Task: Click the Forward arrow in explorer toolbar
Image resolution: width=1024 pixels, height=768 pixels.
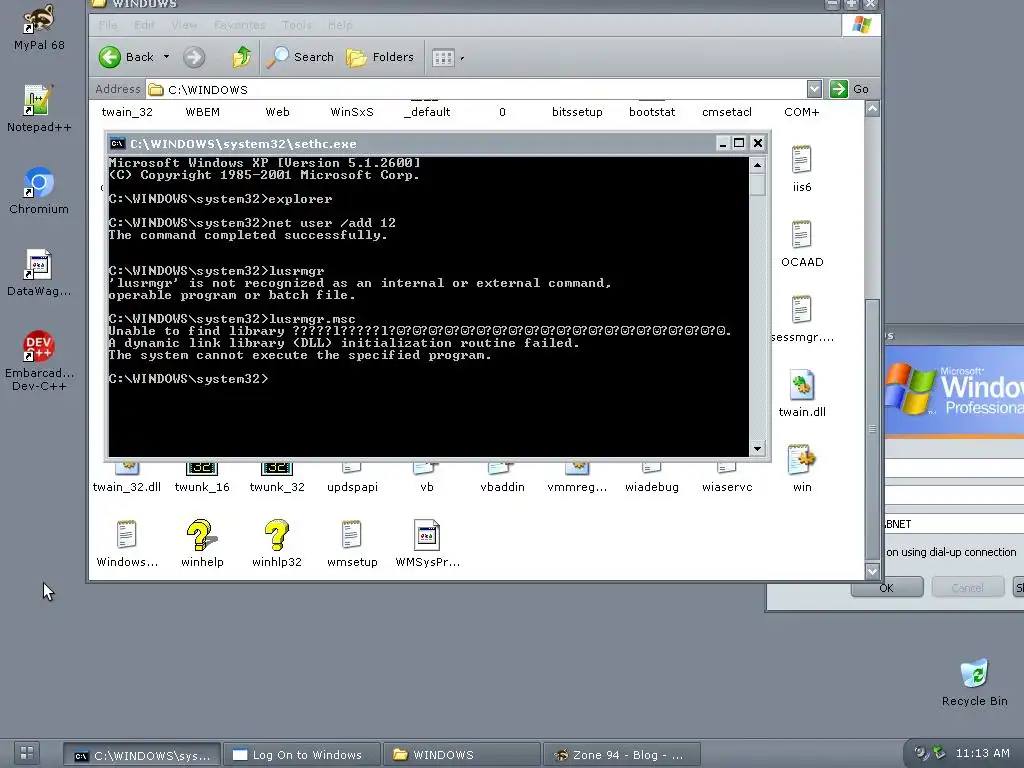Action: coord(193,57)
